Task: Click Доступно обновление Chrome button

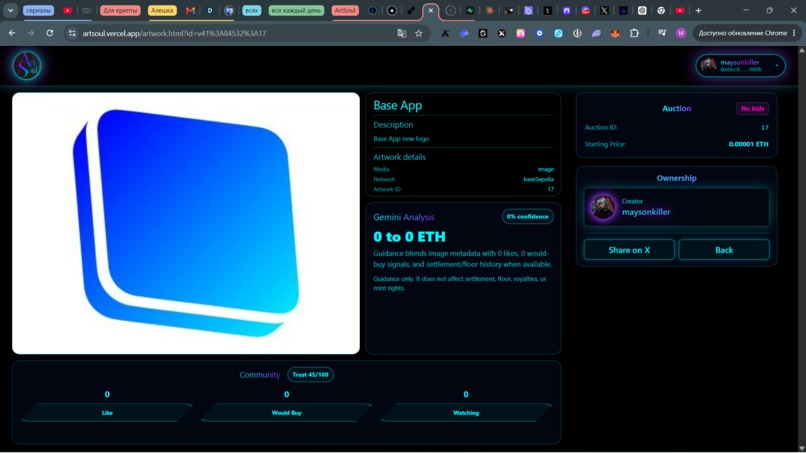Action: click(742, 33)
